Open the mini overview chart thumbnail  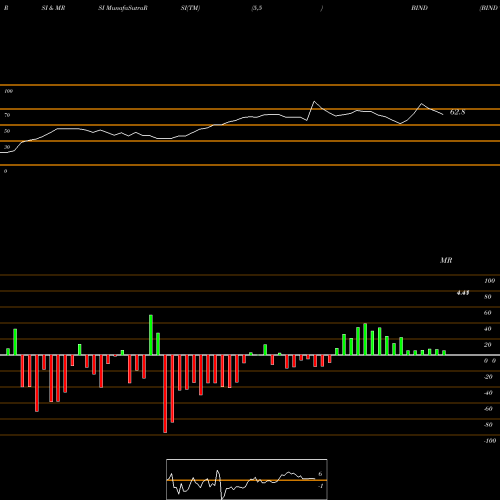coord(247,479)
